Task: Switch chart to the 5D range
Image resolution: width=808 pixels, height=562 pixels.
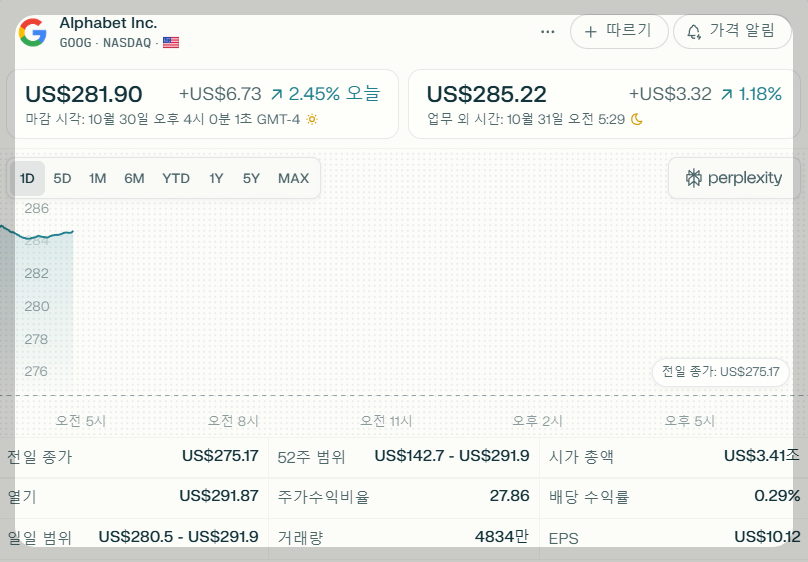Action: tap(62, 178)
